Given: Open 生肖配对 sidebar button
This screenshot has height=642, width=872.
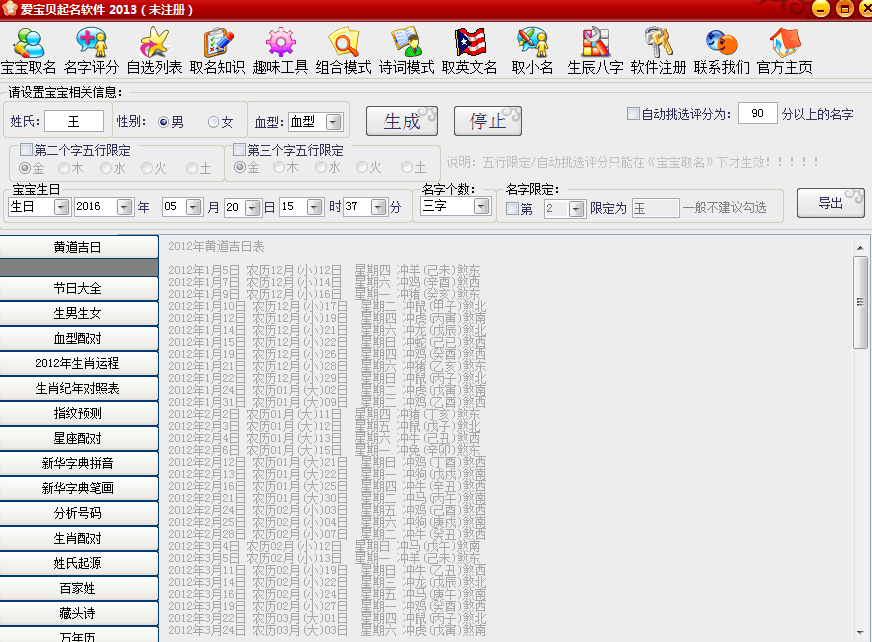Looking at the screenshot, I should [79, 539].
